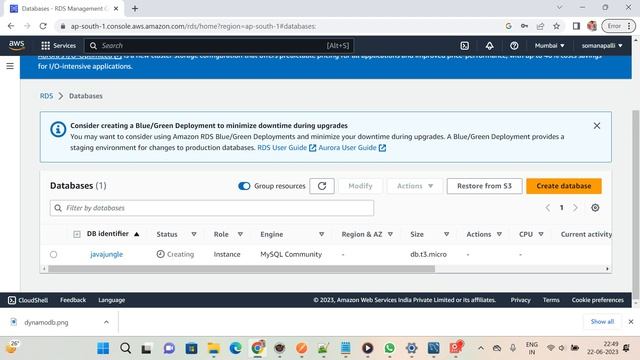Go back in the browser
The height and width of the screenshot is (360, 640).
point(11,26)
